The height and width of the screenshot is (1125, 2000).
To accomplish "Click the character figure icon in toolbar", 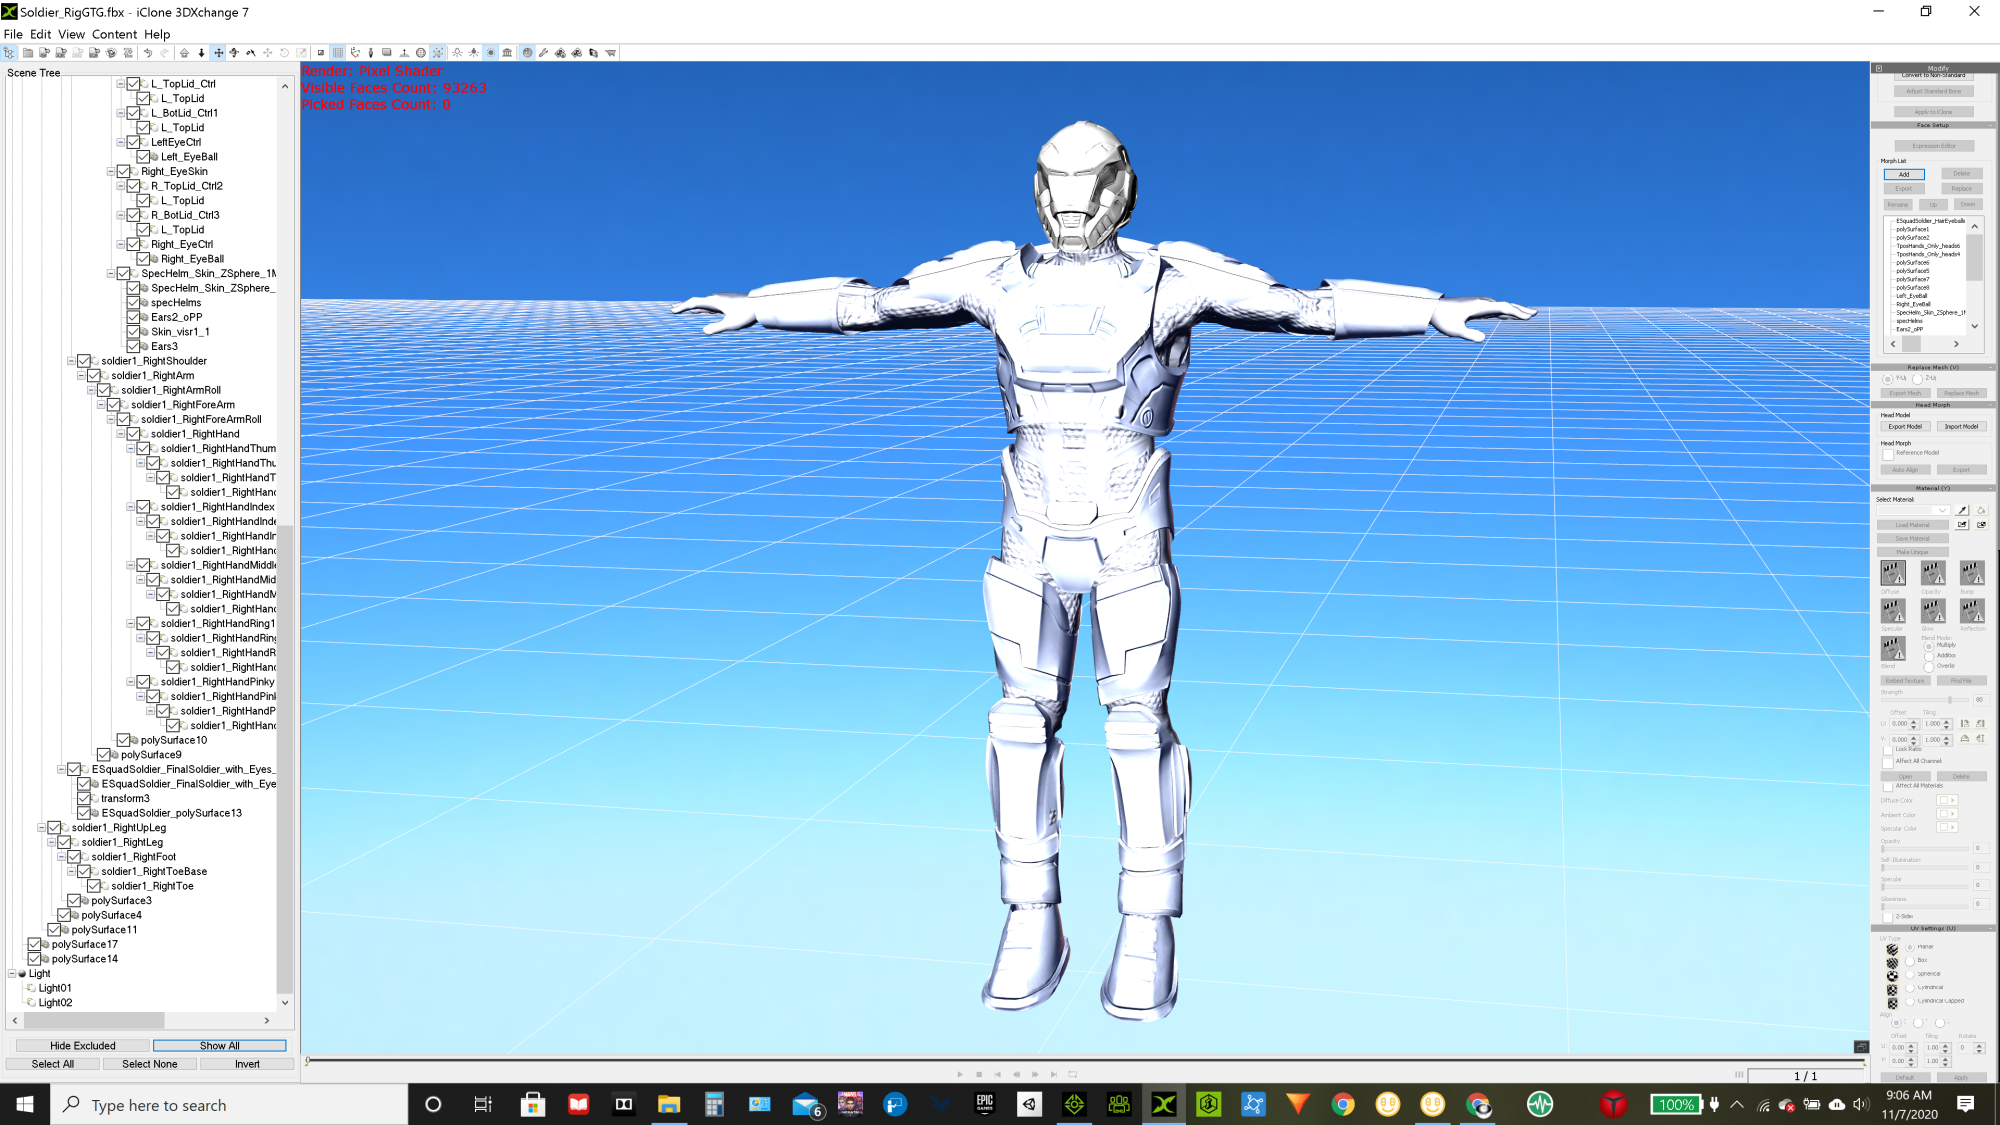I will pos(371,53).
